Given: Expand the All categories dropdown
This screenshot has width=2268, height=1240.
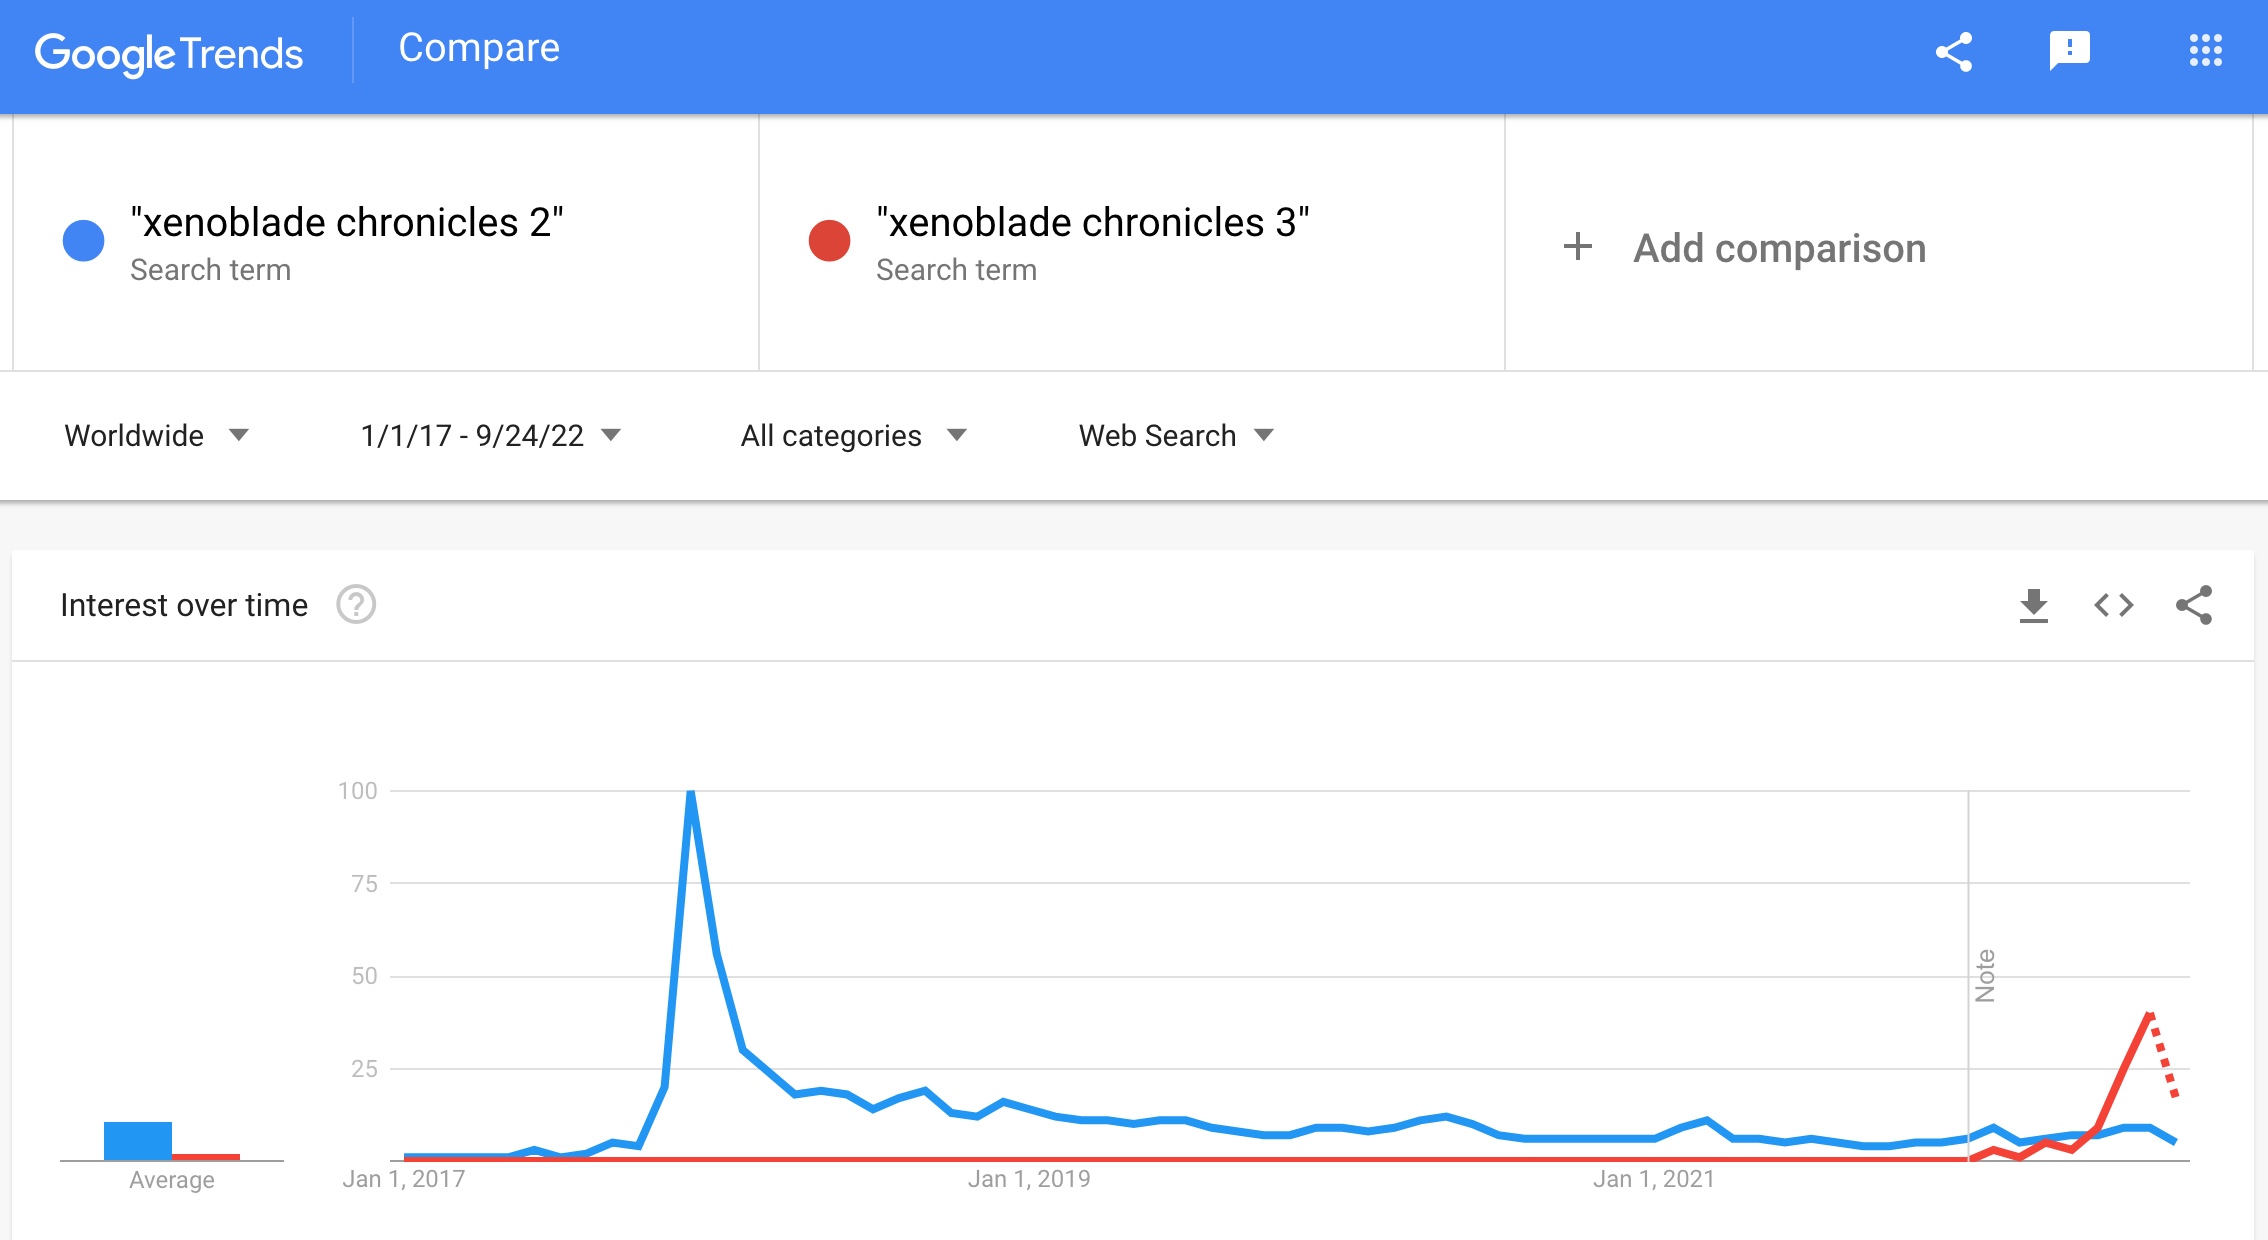Looking at the screenshot, I should coord(853,435).
